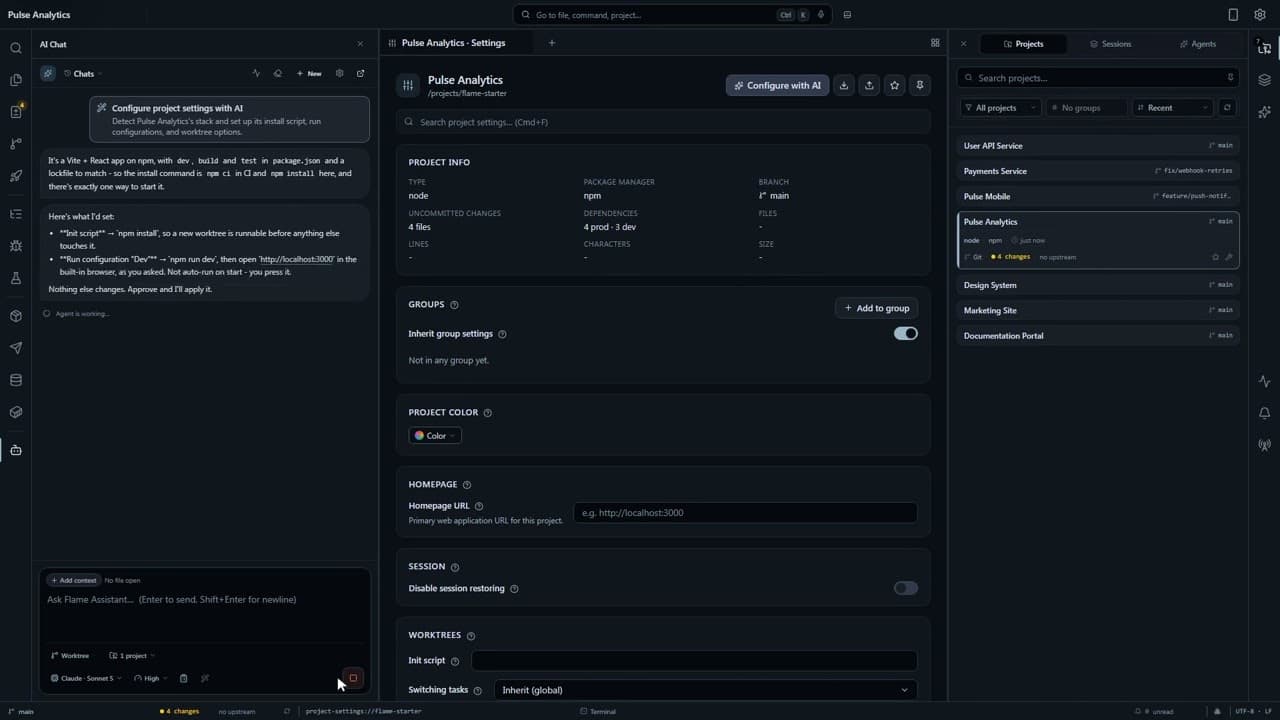1280x720 pixels.
Task: Click the AI Chat settings gear icon
Action: (340, 73)
